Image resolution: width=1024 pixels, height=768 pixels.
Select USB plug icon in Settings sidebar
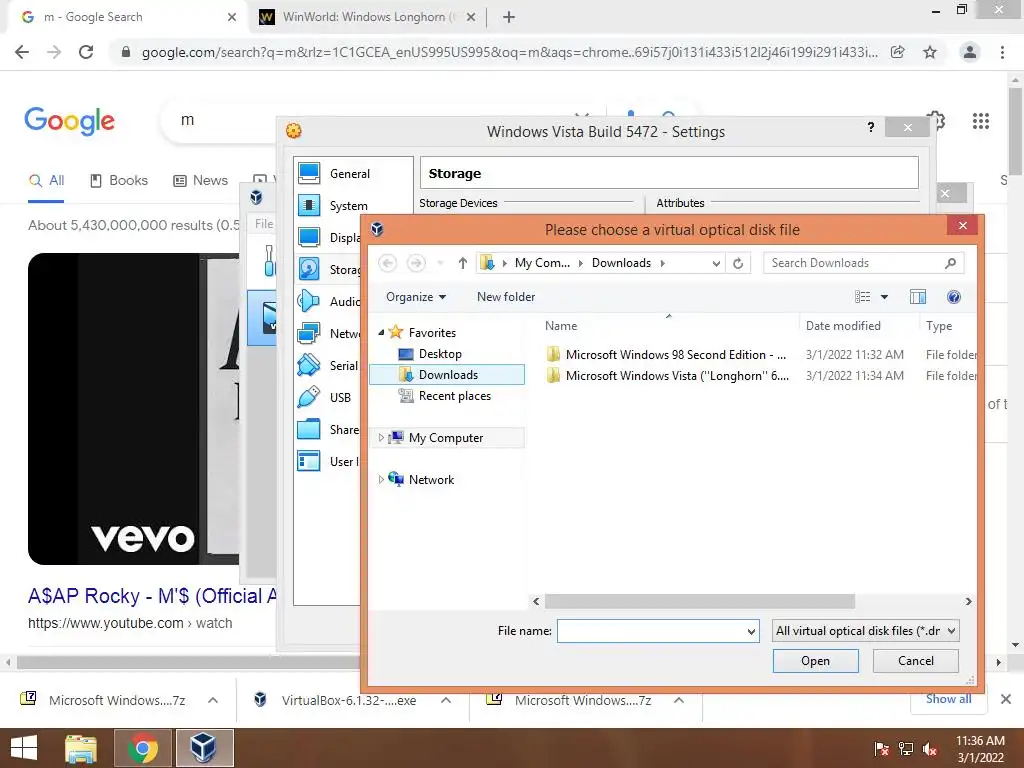pos(309,397)
